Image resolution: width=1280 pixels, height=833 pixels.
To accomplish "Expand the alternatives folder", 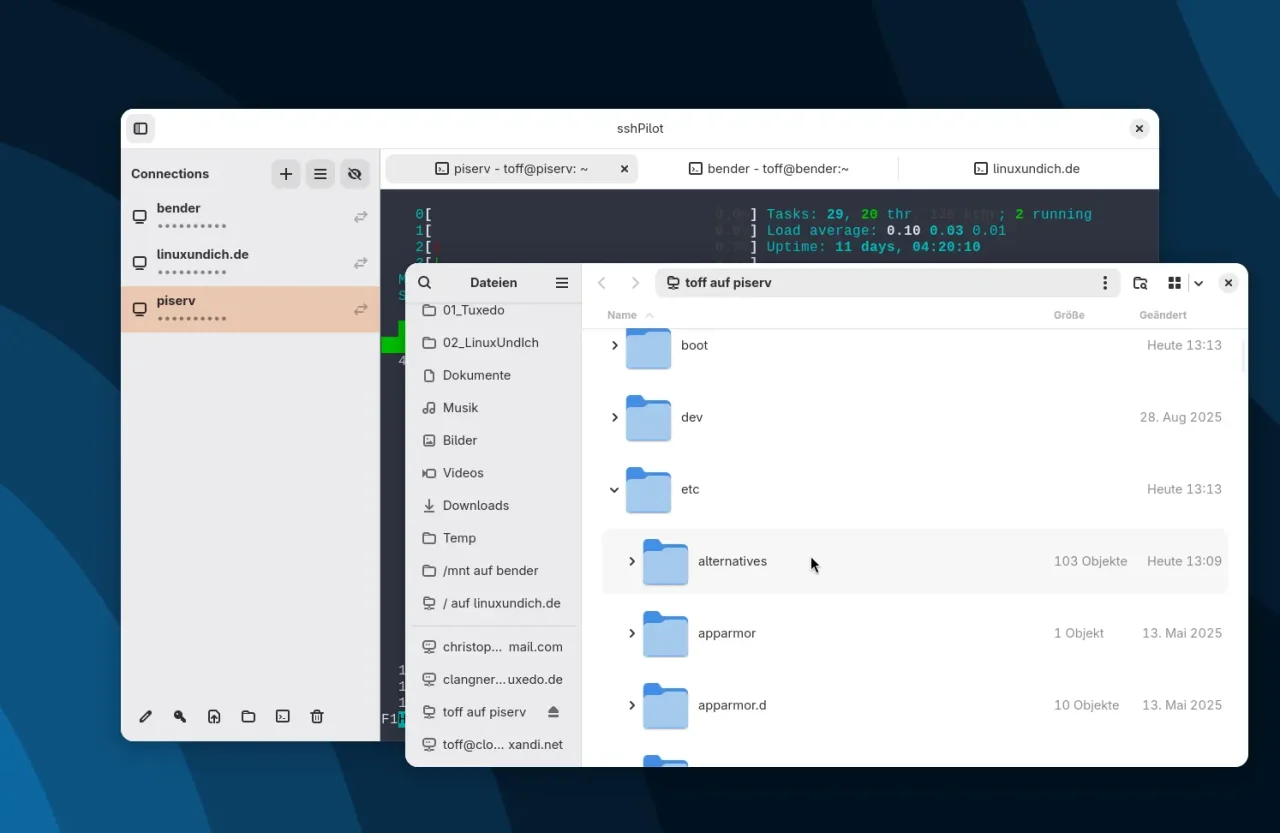I will click(631, 561).
